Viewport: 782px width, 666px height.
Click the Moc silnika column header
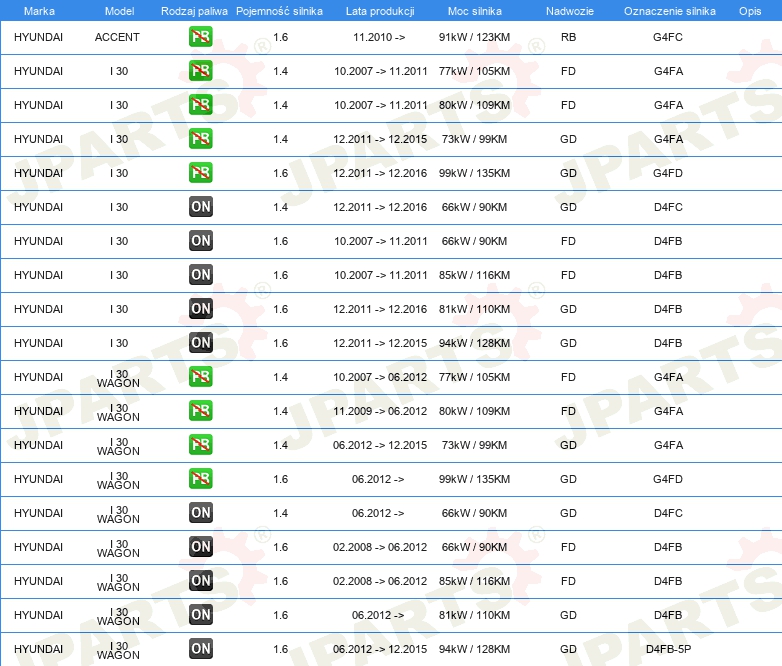(x=474, y=11)
